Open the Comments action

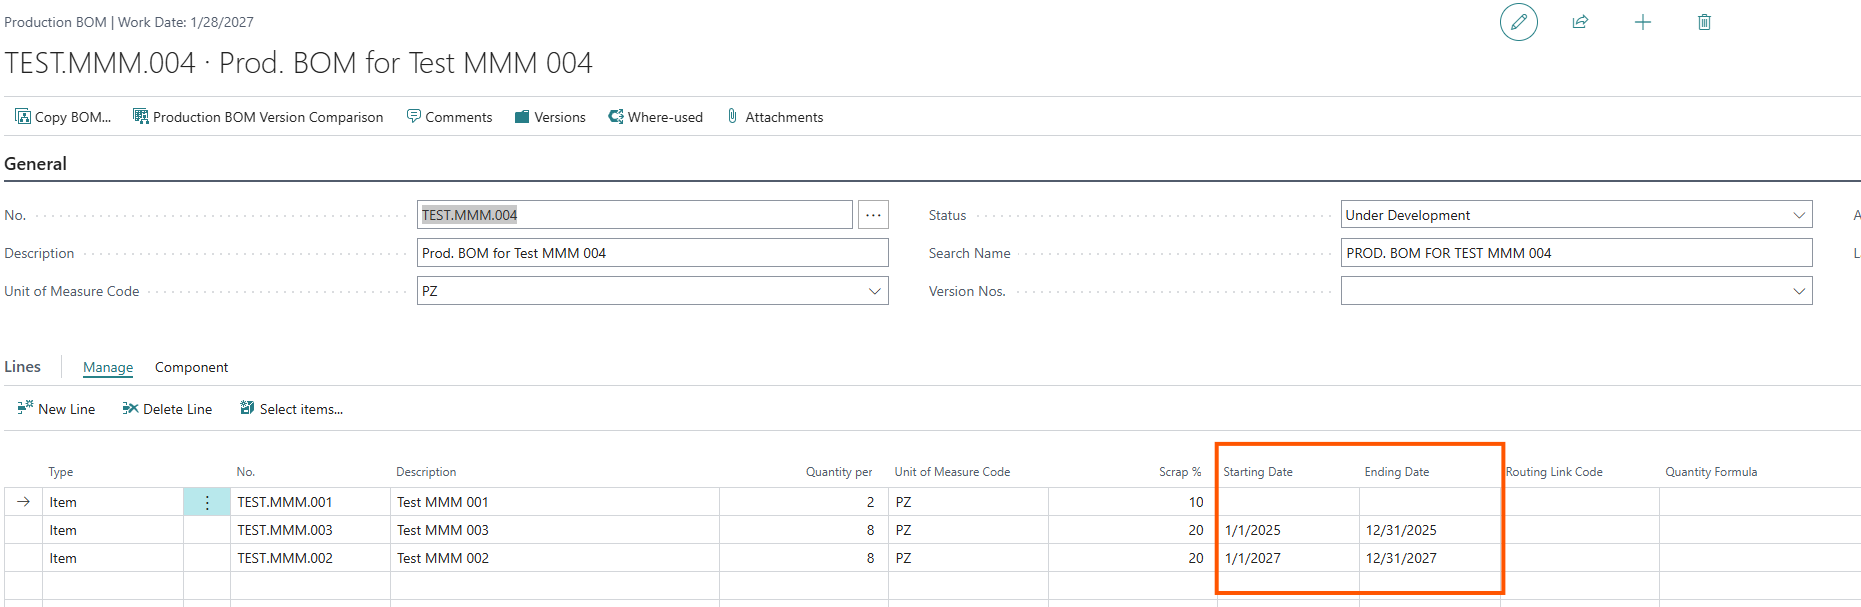449,117
